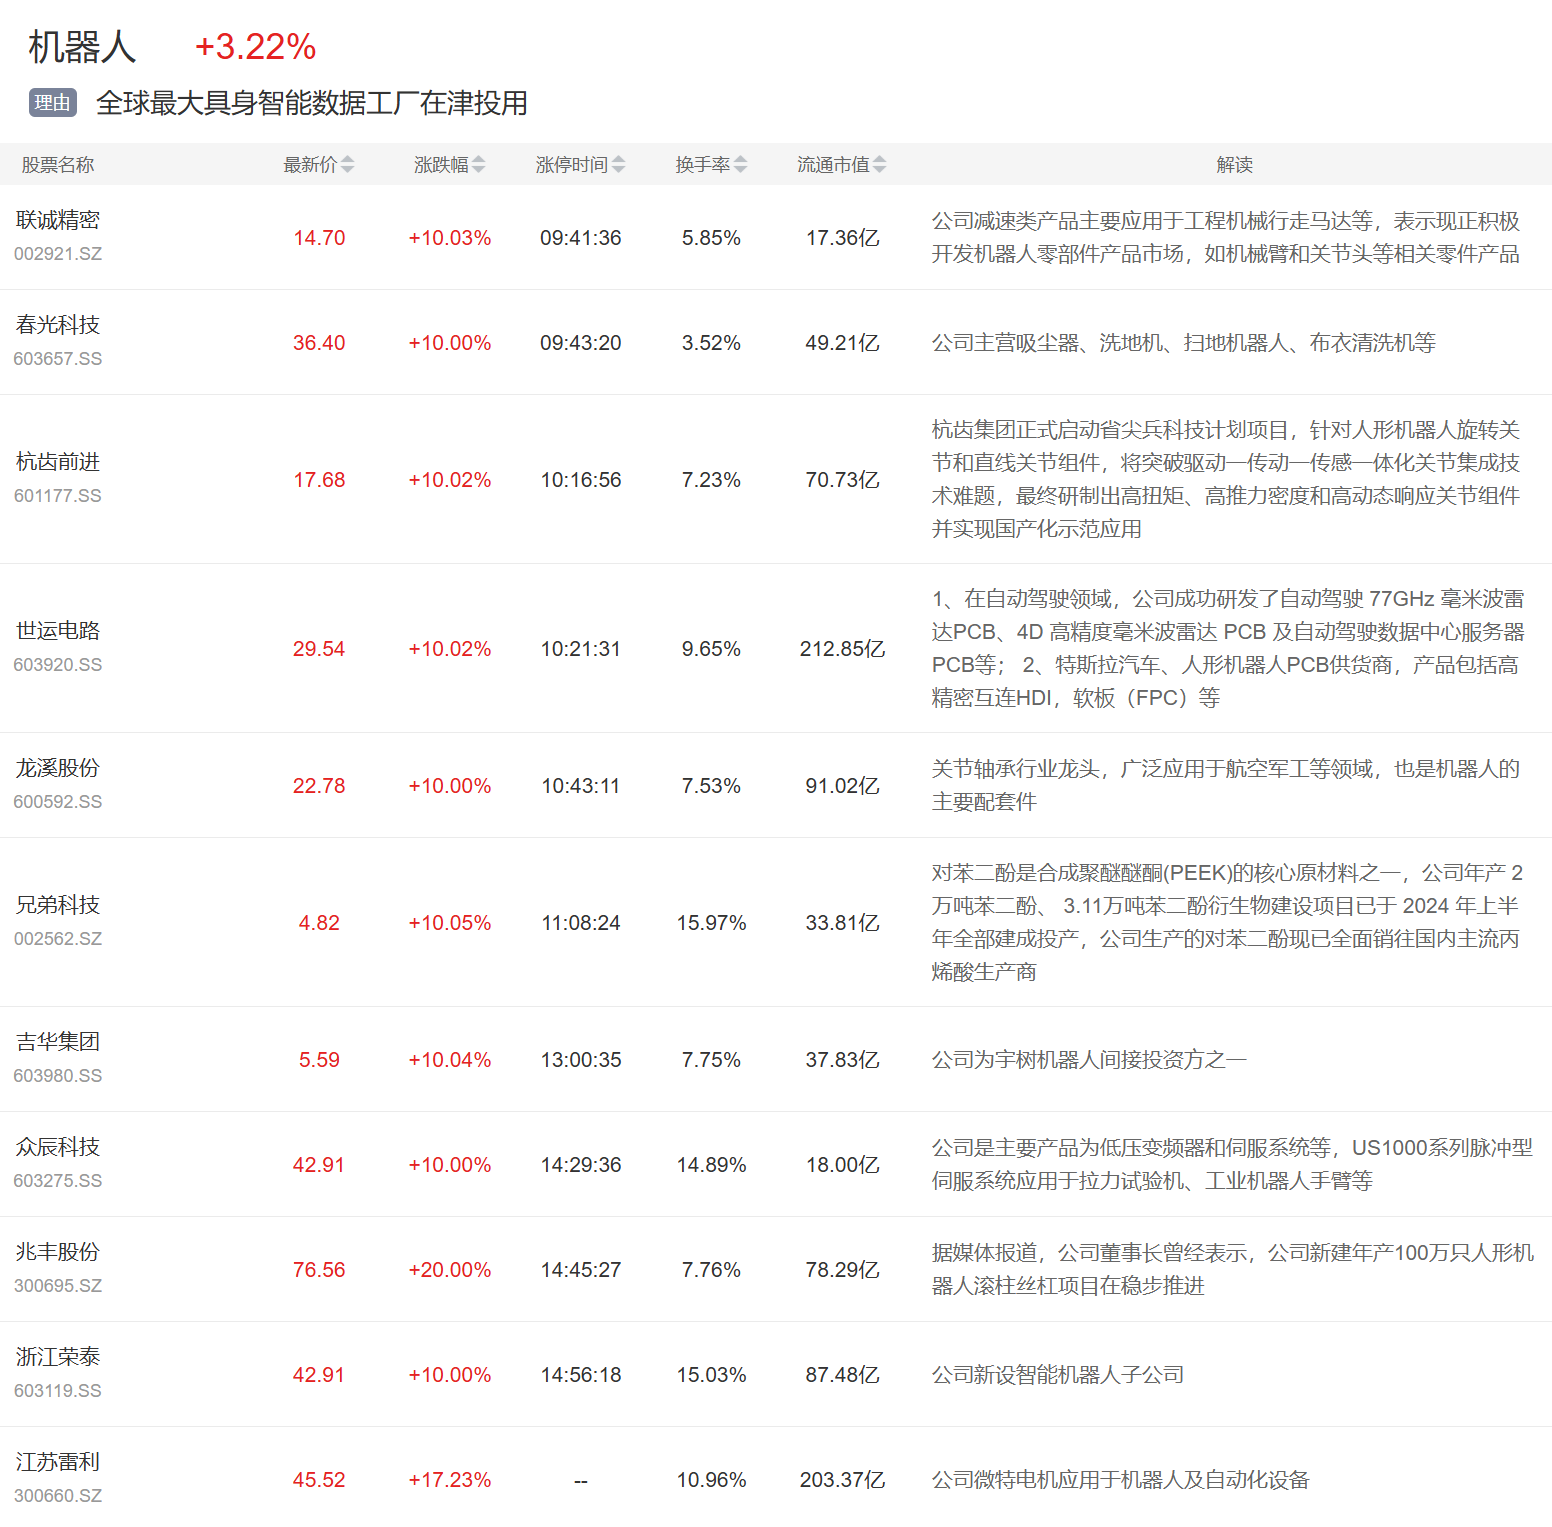Click on 兄弟科技 stock name
This screenshot has height=1527, width=1552.
[58, 905]
